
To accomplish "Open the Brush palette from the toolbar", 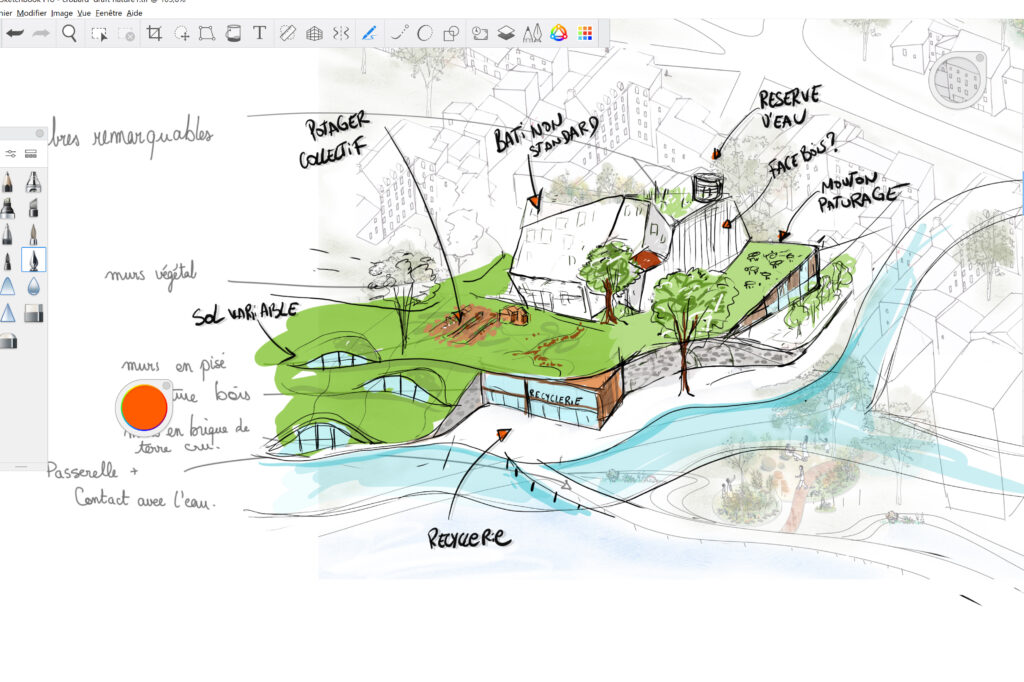I will coord(532,33).
